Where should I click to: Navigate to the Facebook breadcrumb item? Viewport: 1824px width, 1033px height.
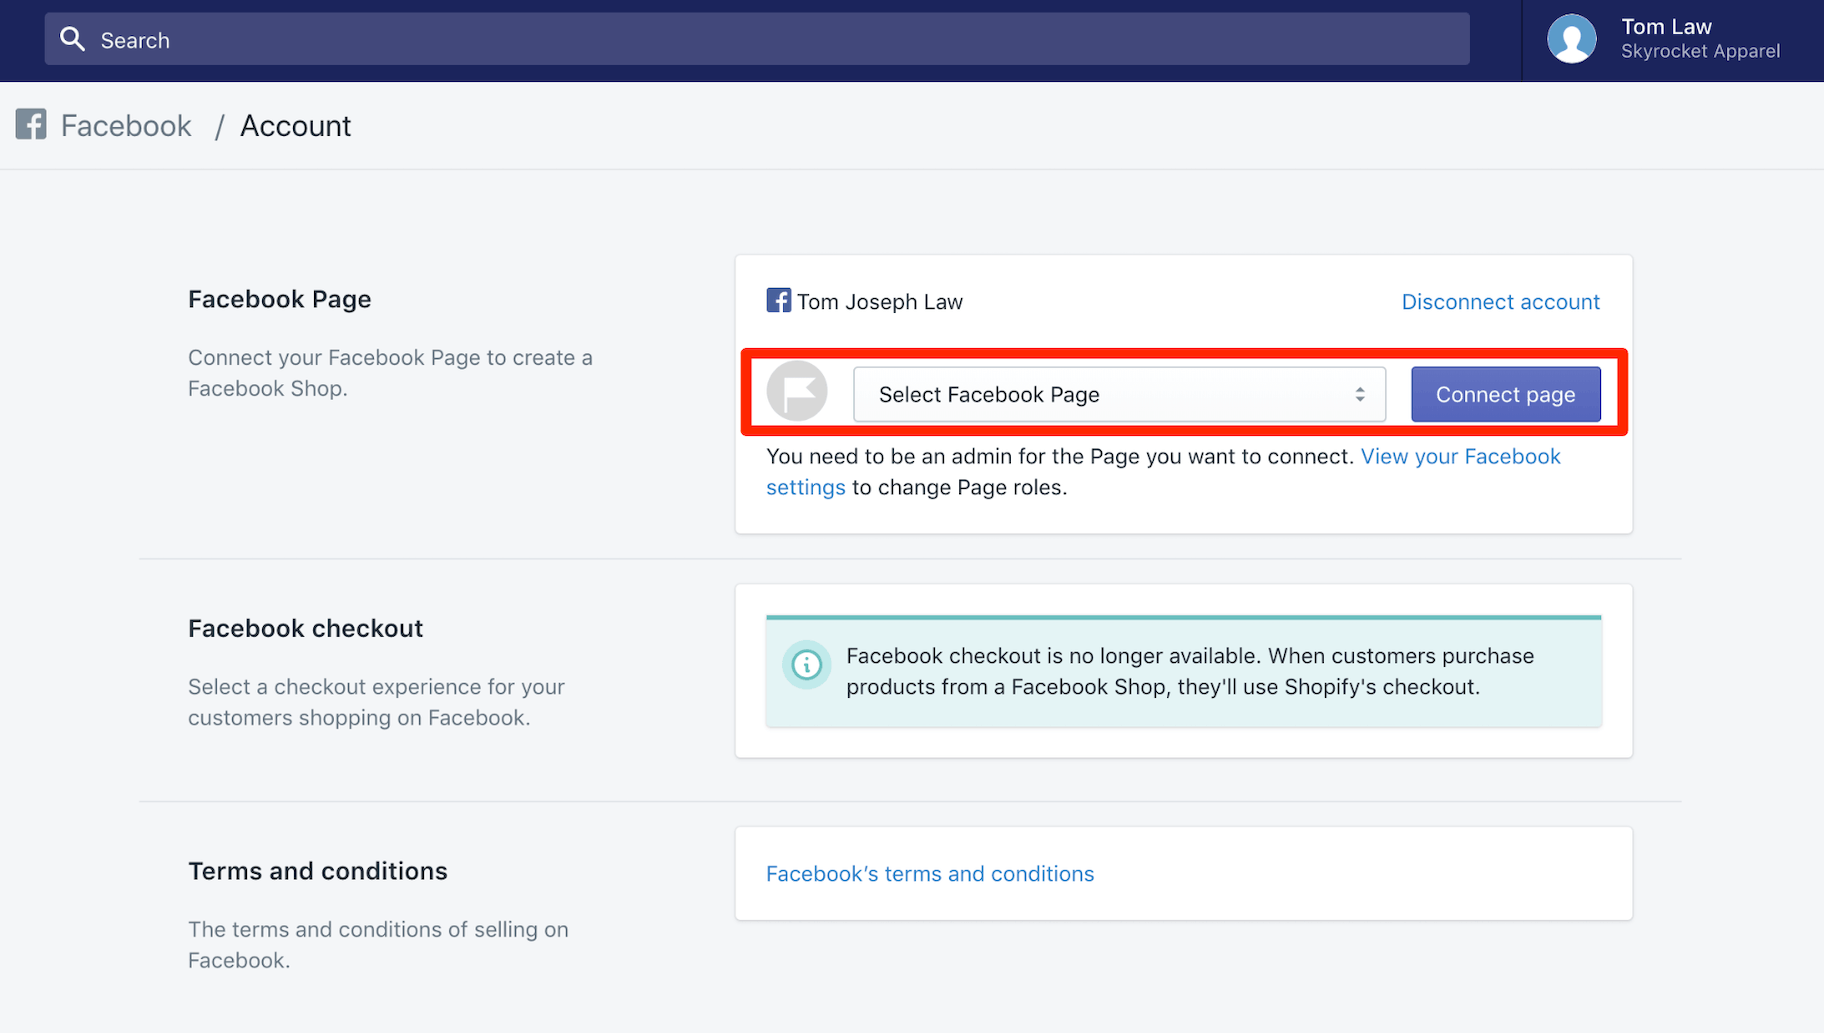pos(125,125)
